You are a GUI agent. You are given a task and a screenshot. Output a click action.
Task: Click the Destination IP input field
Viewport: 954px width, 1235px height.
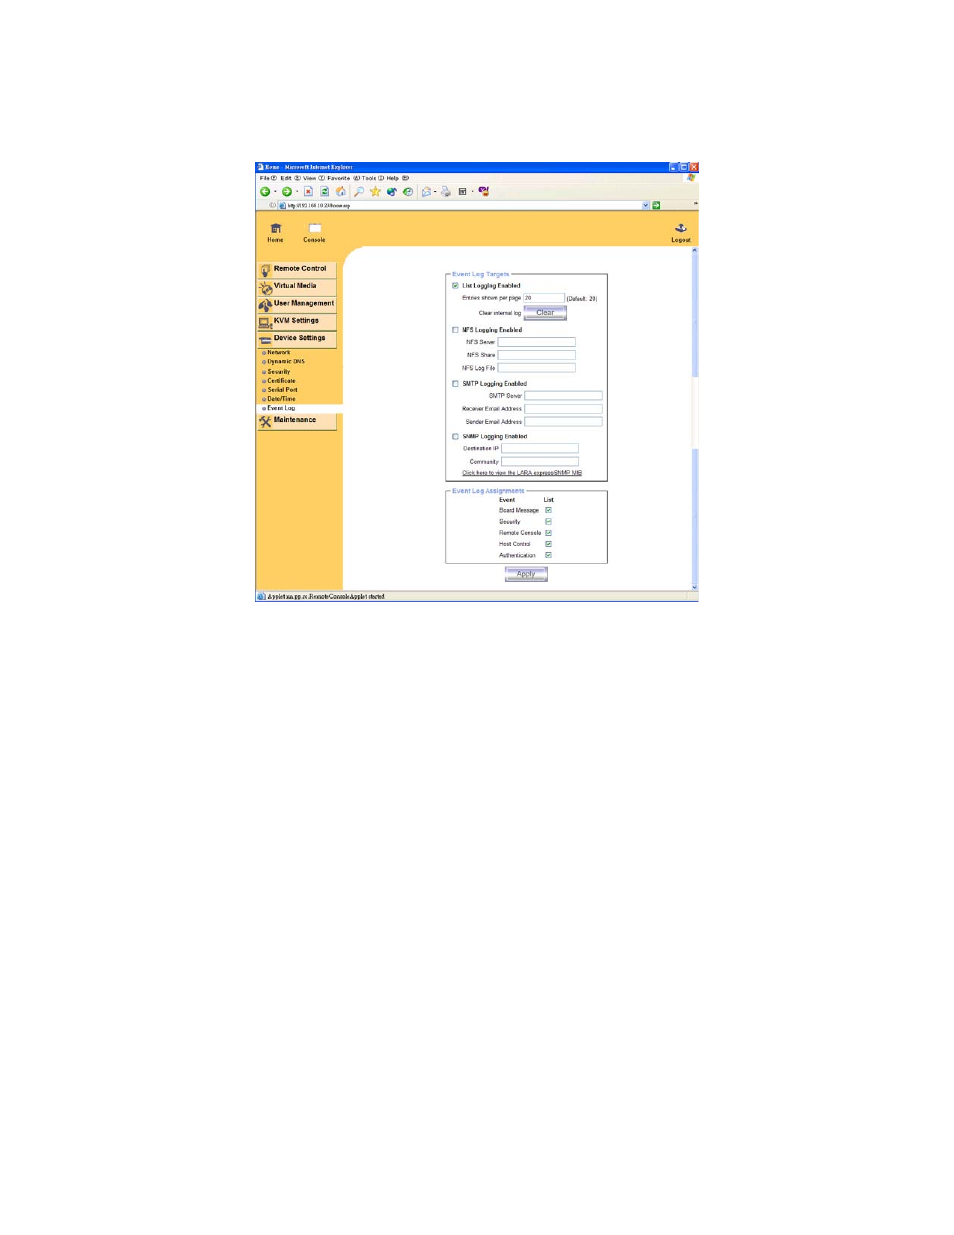[x=540, y=448]
